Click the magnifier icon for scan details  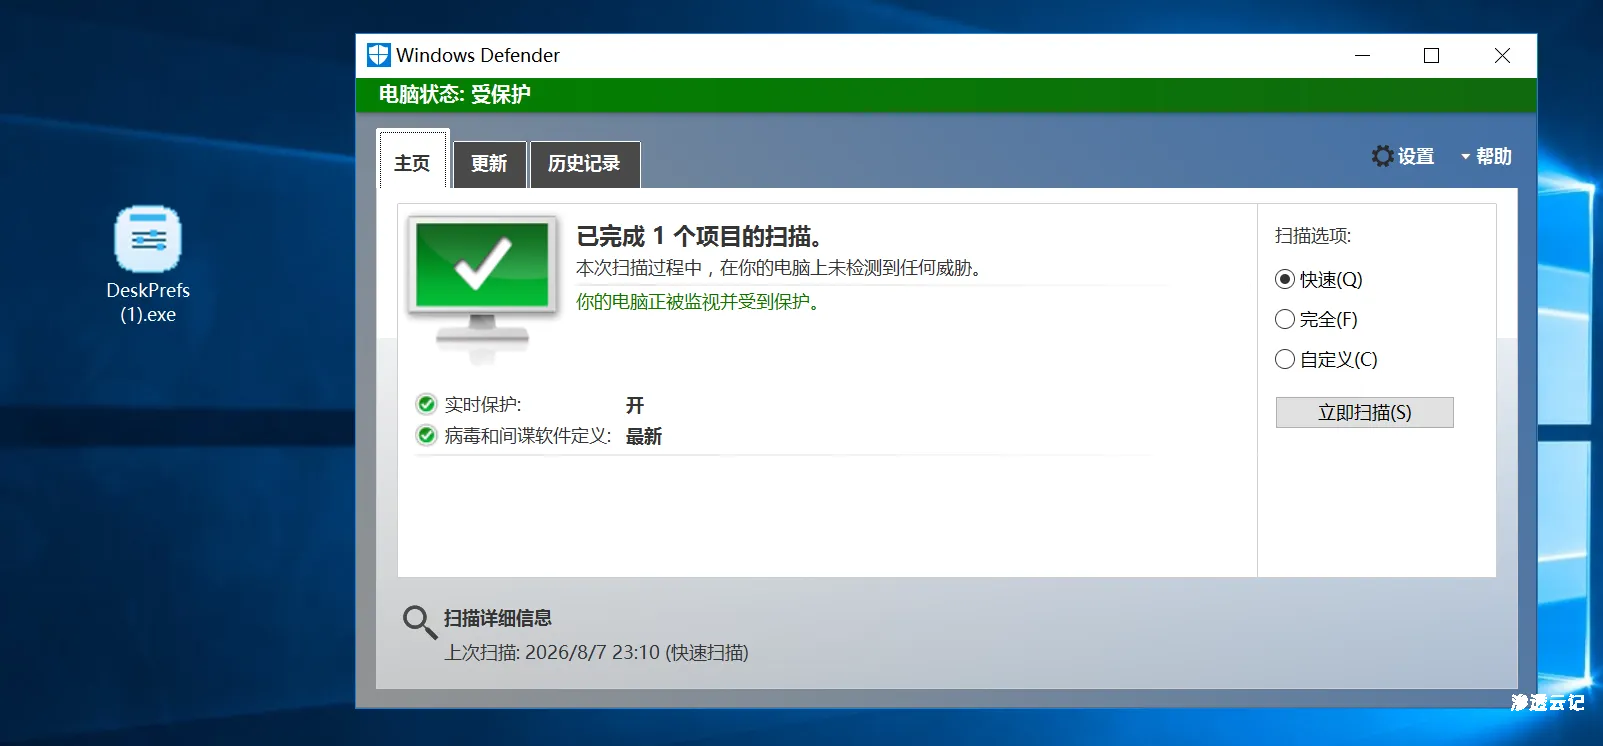click(419, 621)
